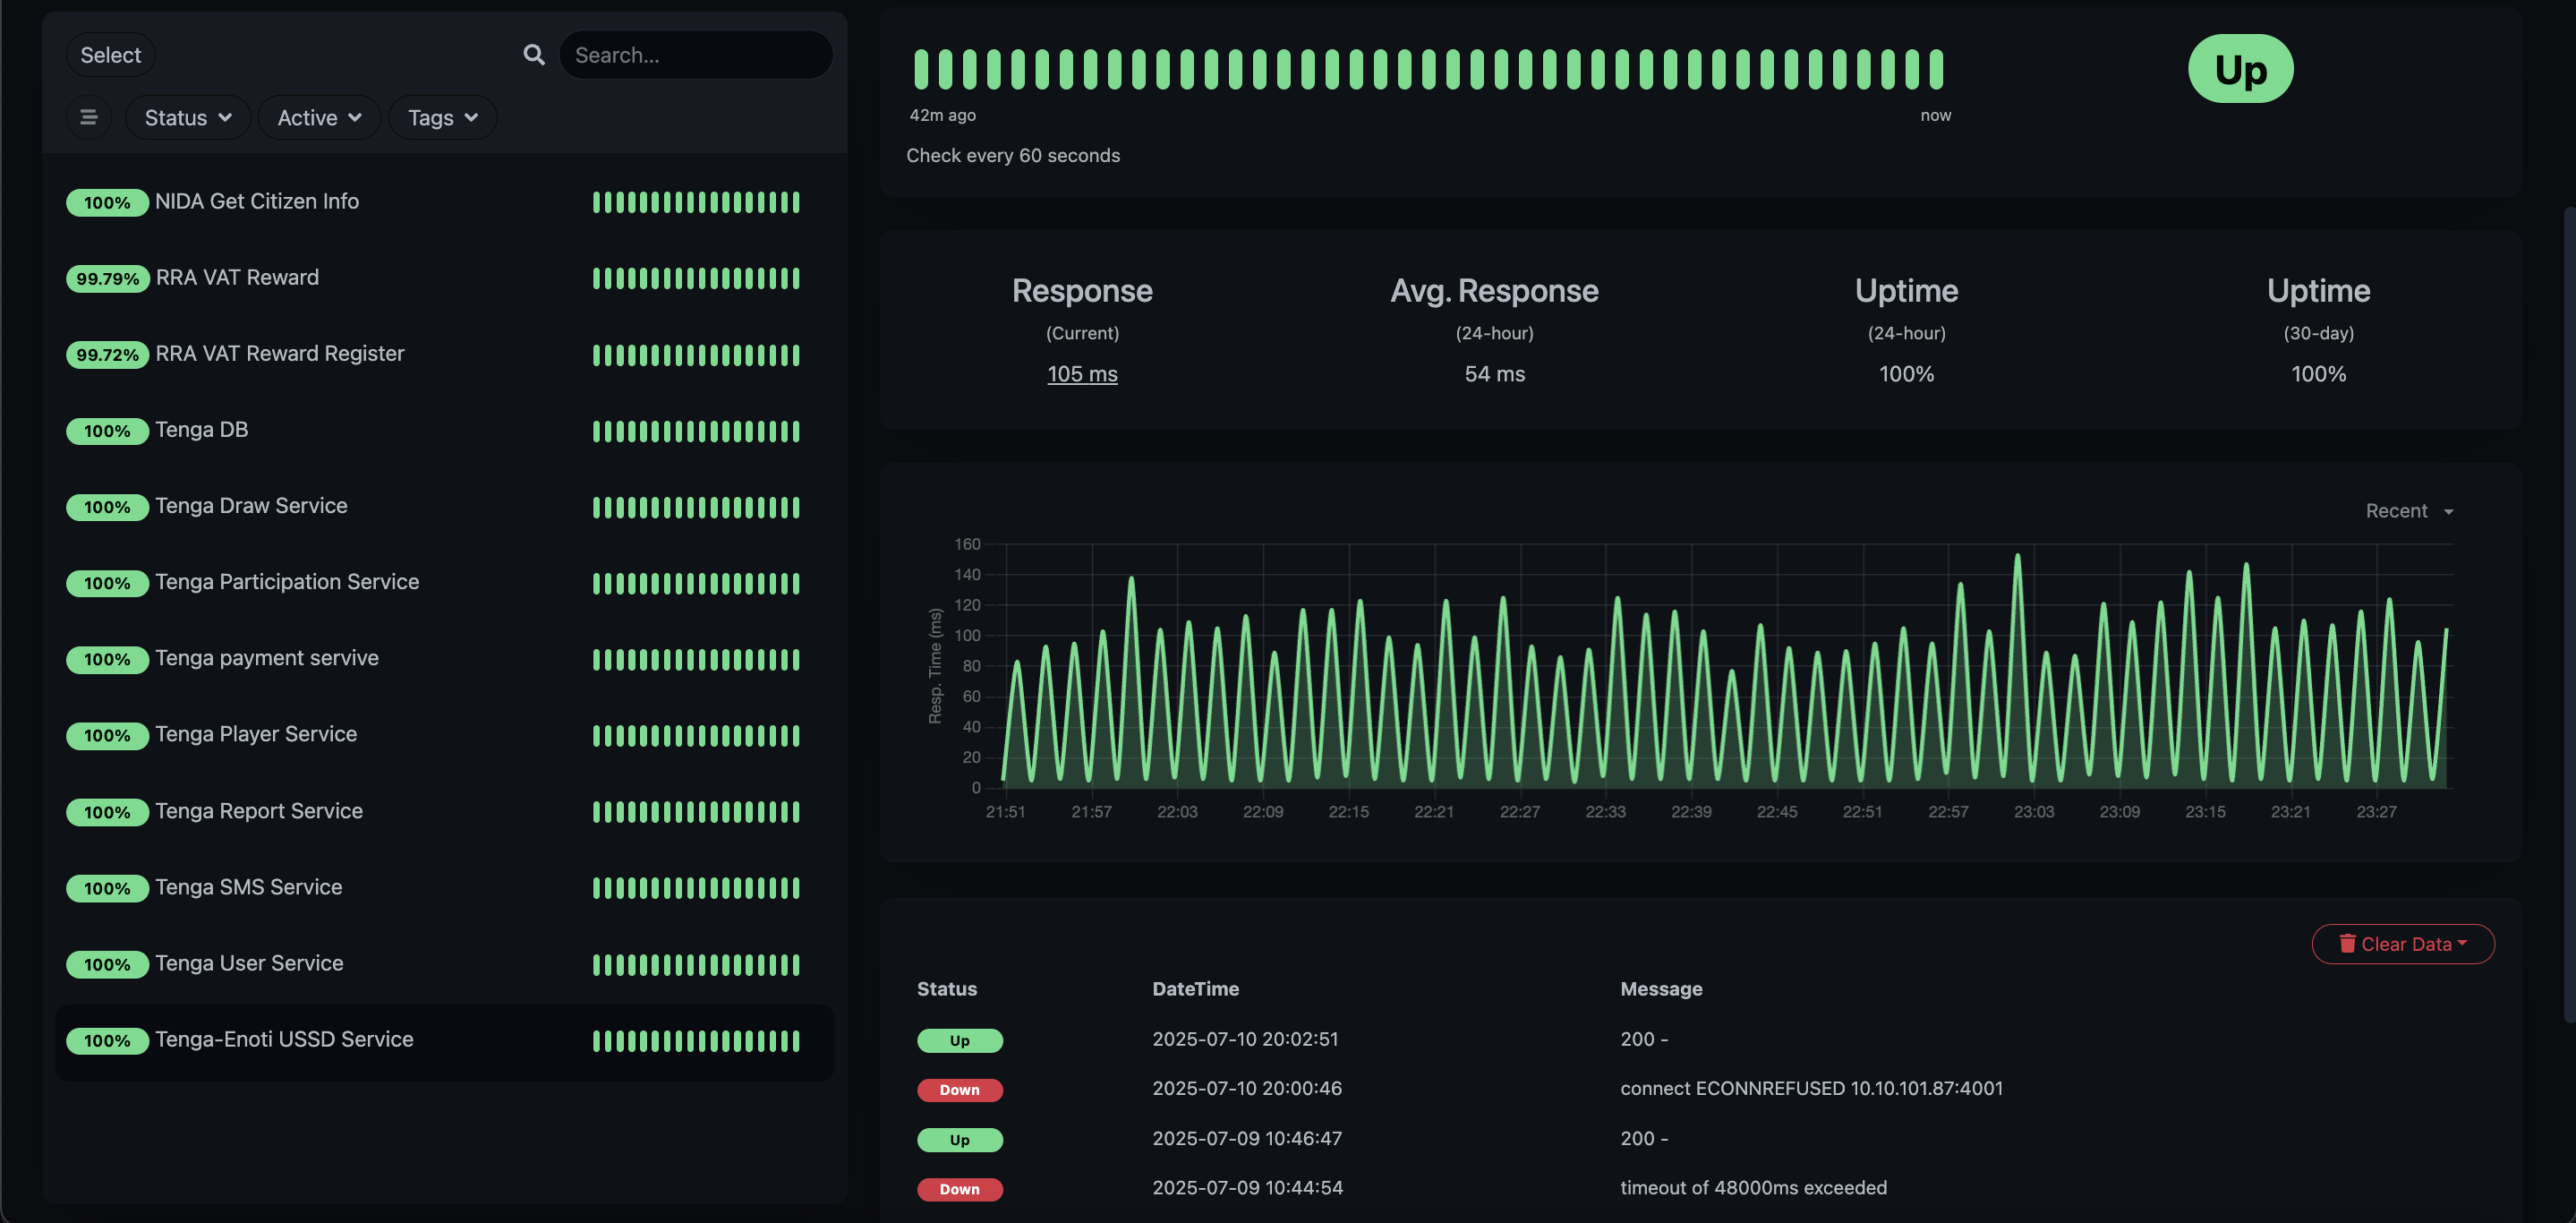Open the trash icon in Clear Data
This screenshot has height=1223, width=2576.
(2349, 943)
